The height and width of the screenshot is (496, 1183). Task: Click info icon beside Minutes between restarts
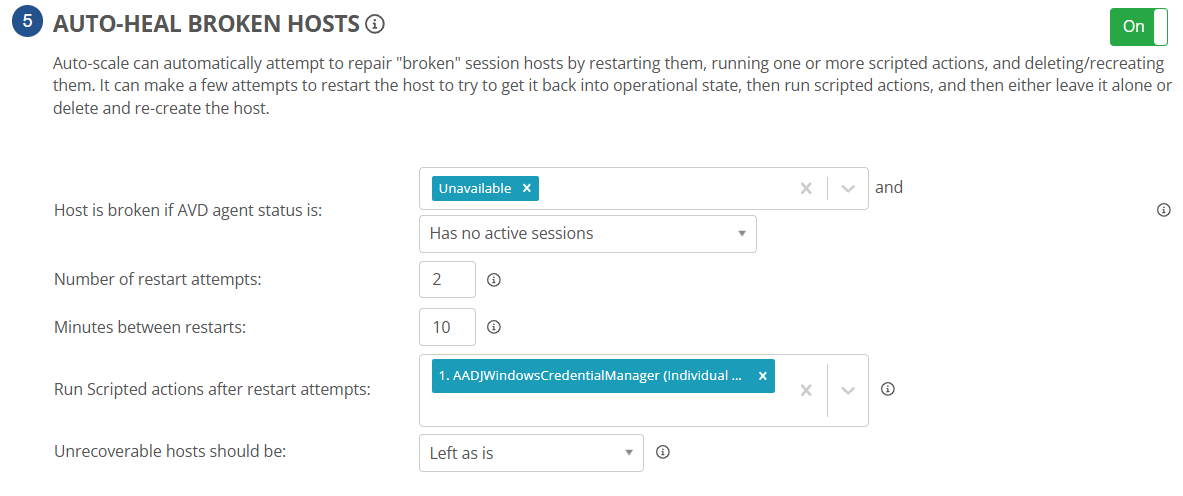click(x=493, y=327)
